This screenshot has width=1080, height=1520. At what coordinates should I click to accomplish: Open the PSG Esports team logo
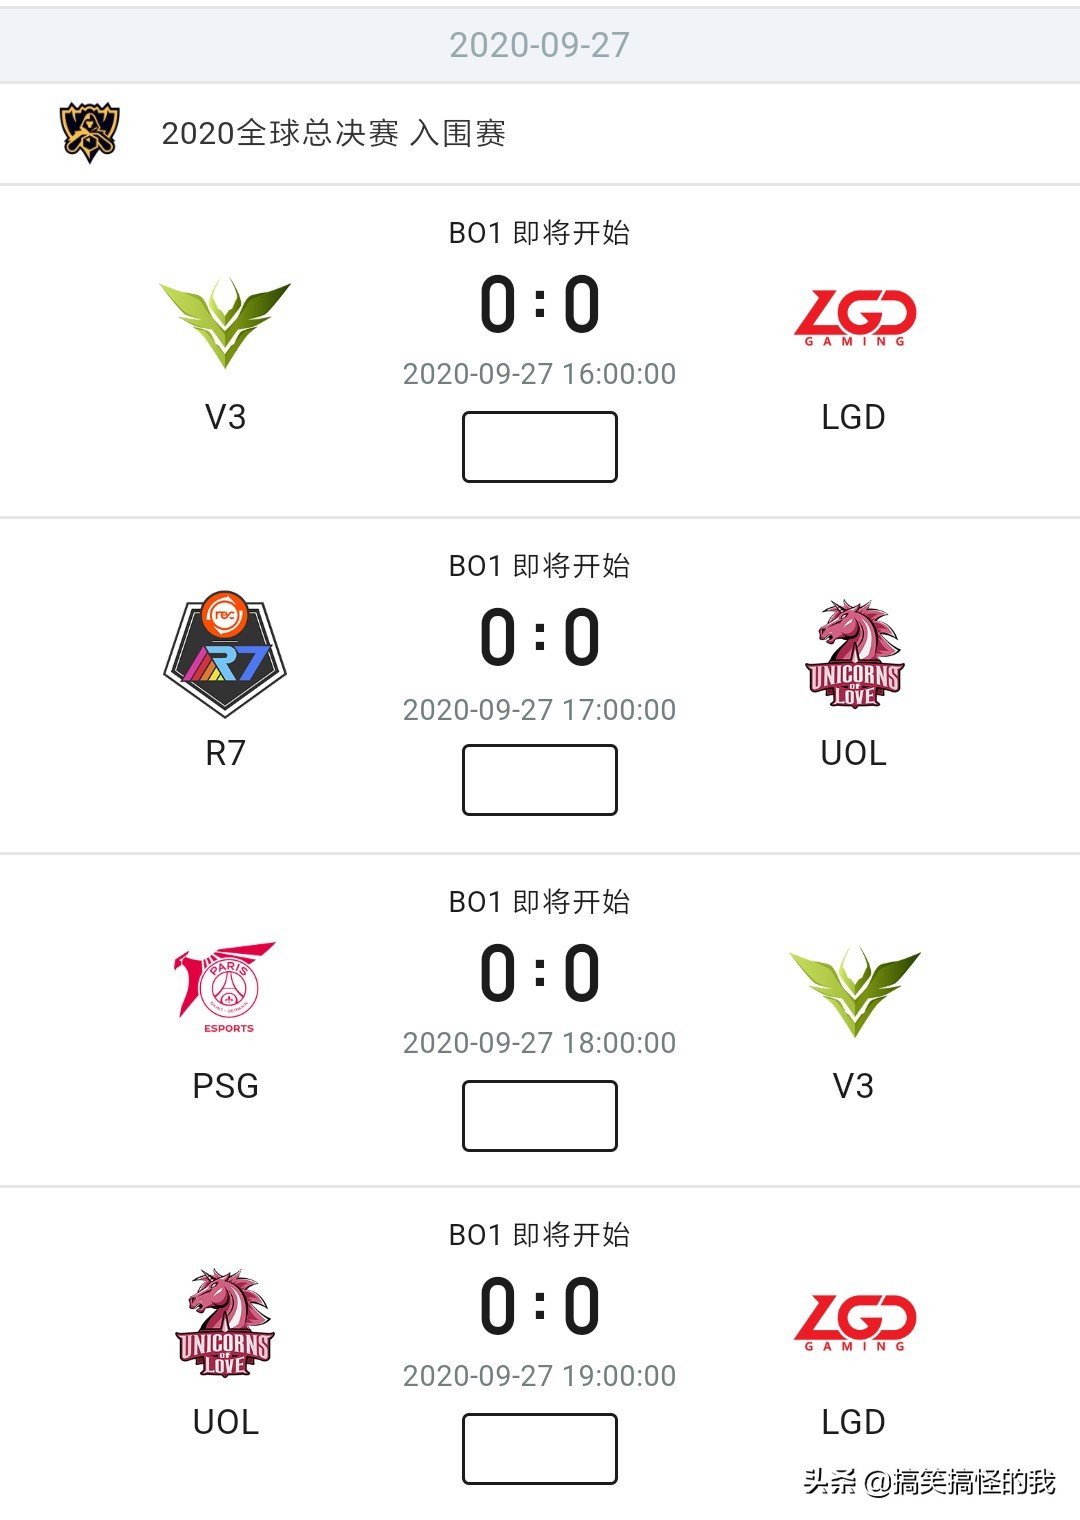tap(226, 987)
